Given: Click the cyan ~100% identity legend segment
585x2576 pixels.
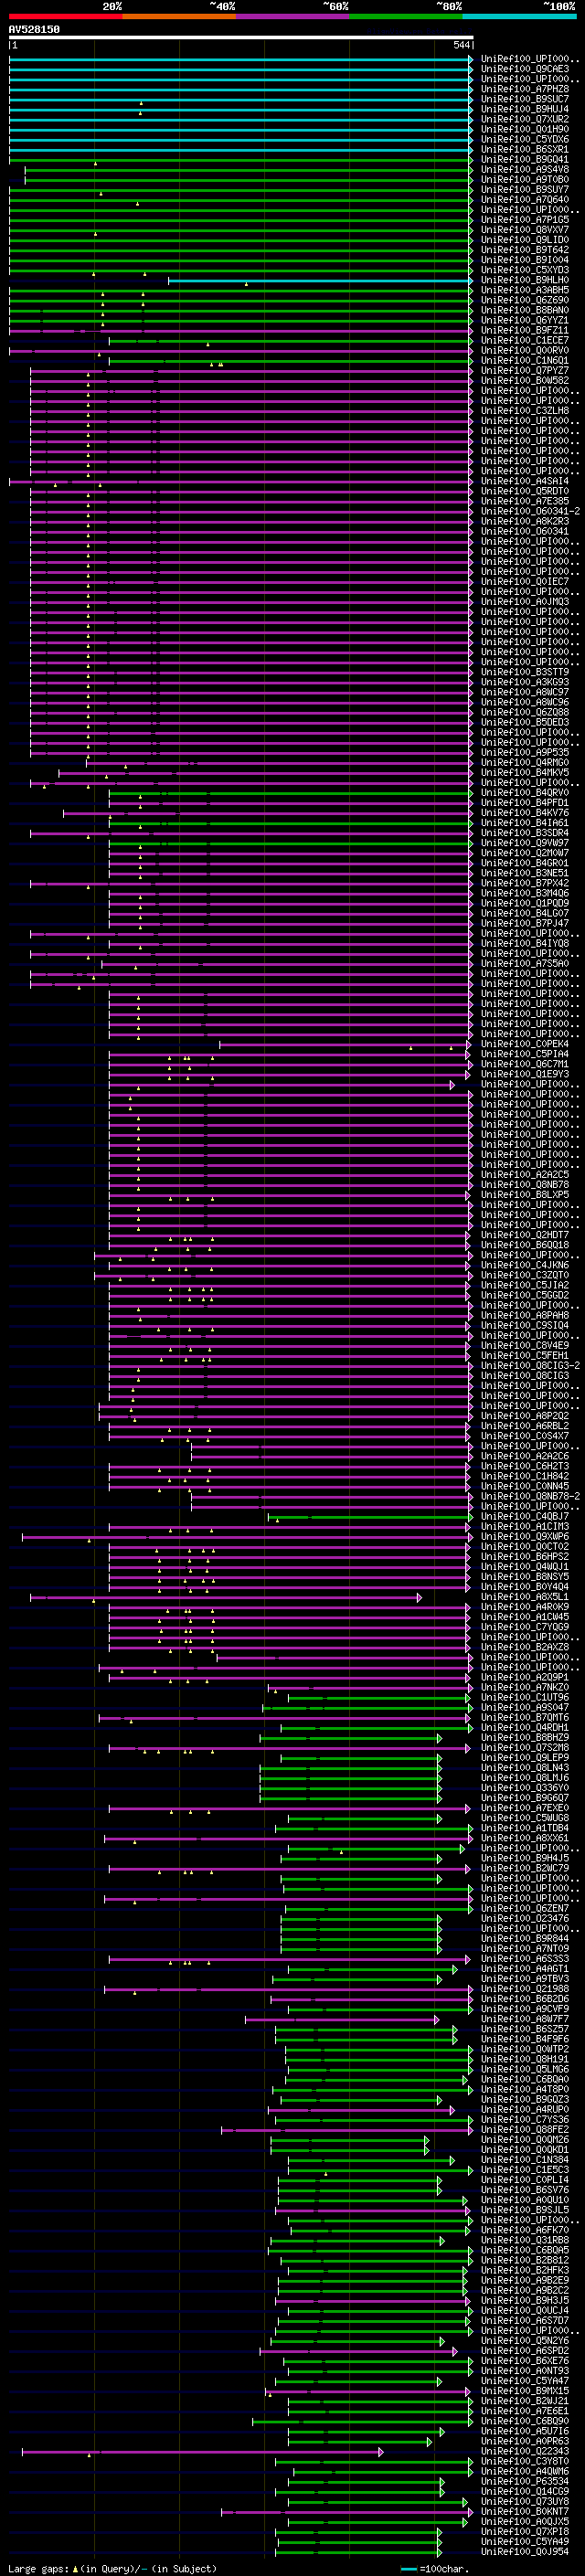Looking at the screenshot, I should coord(519,16).
